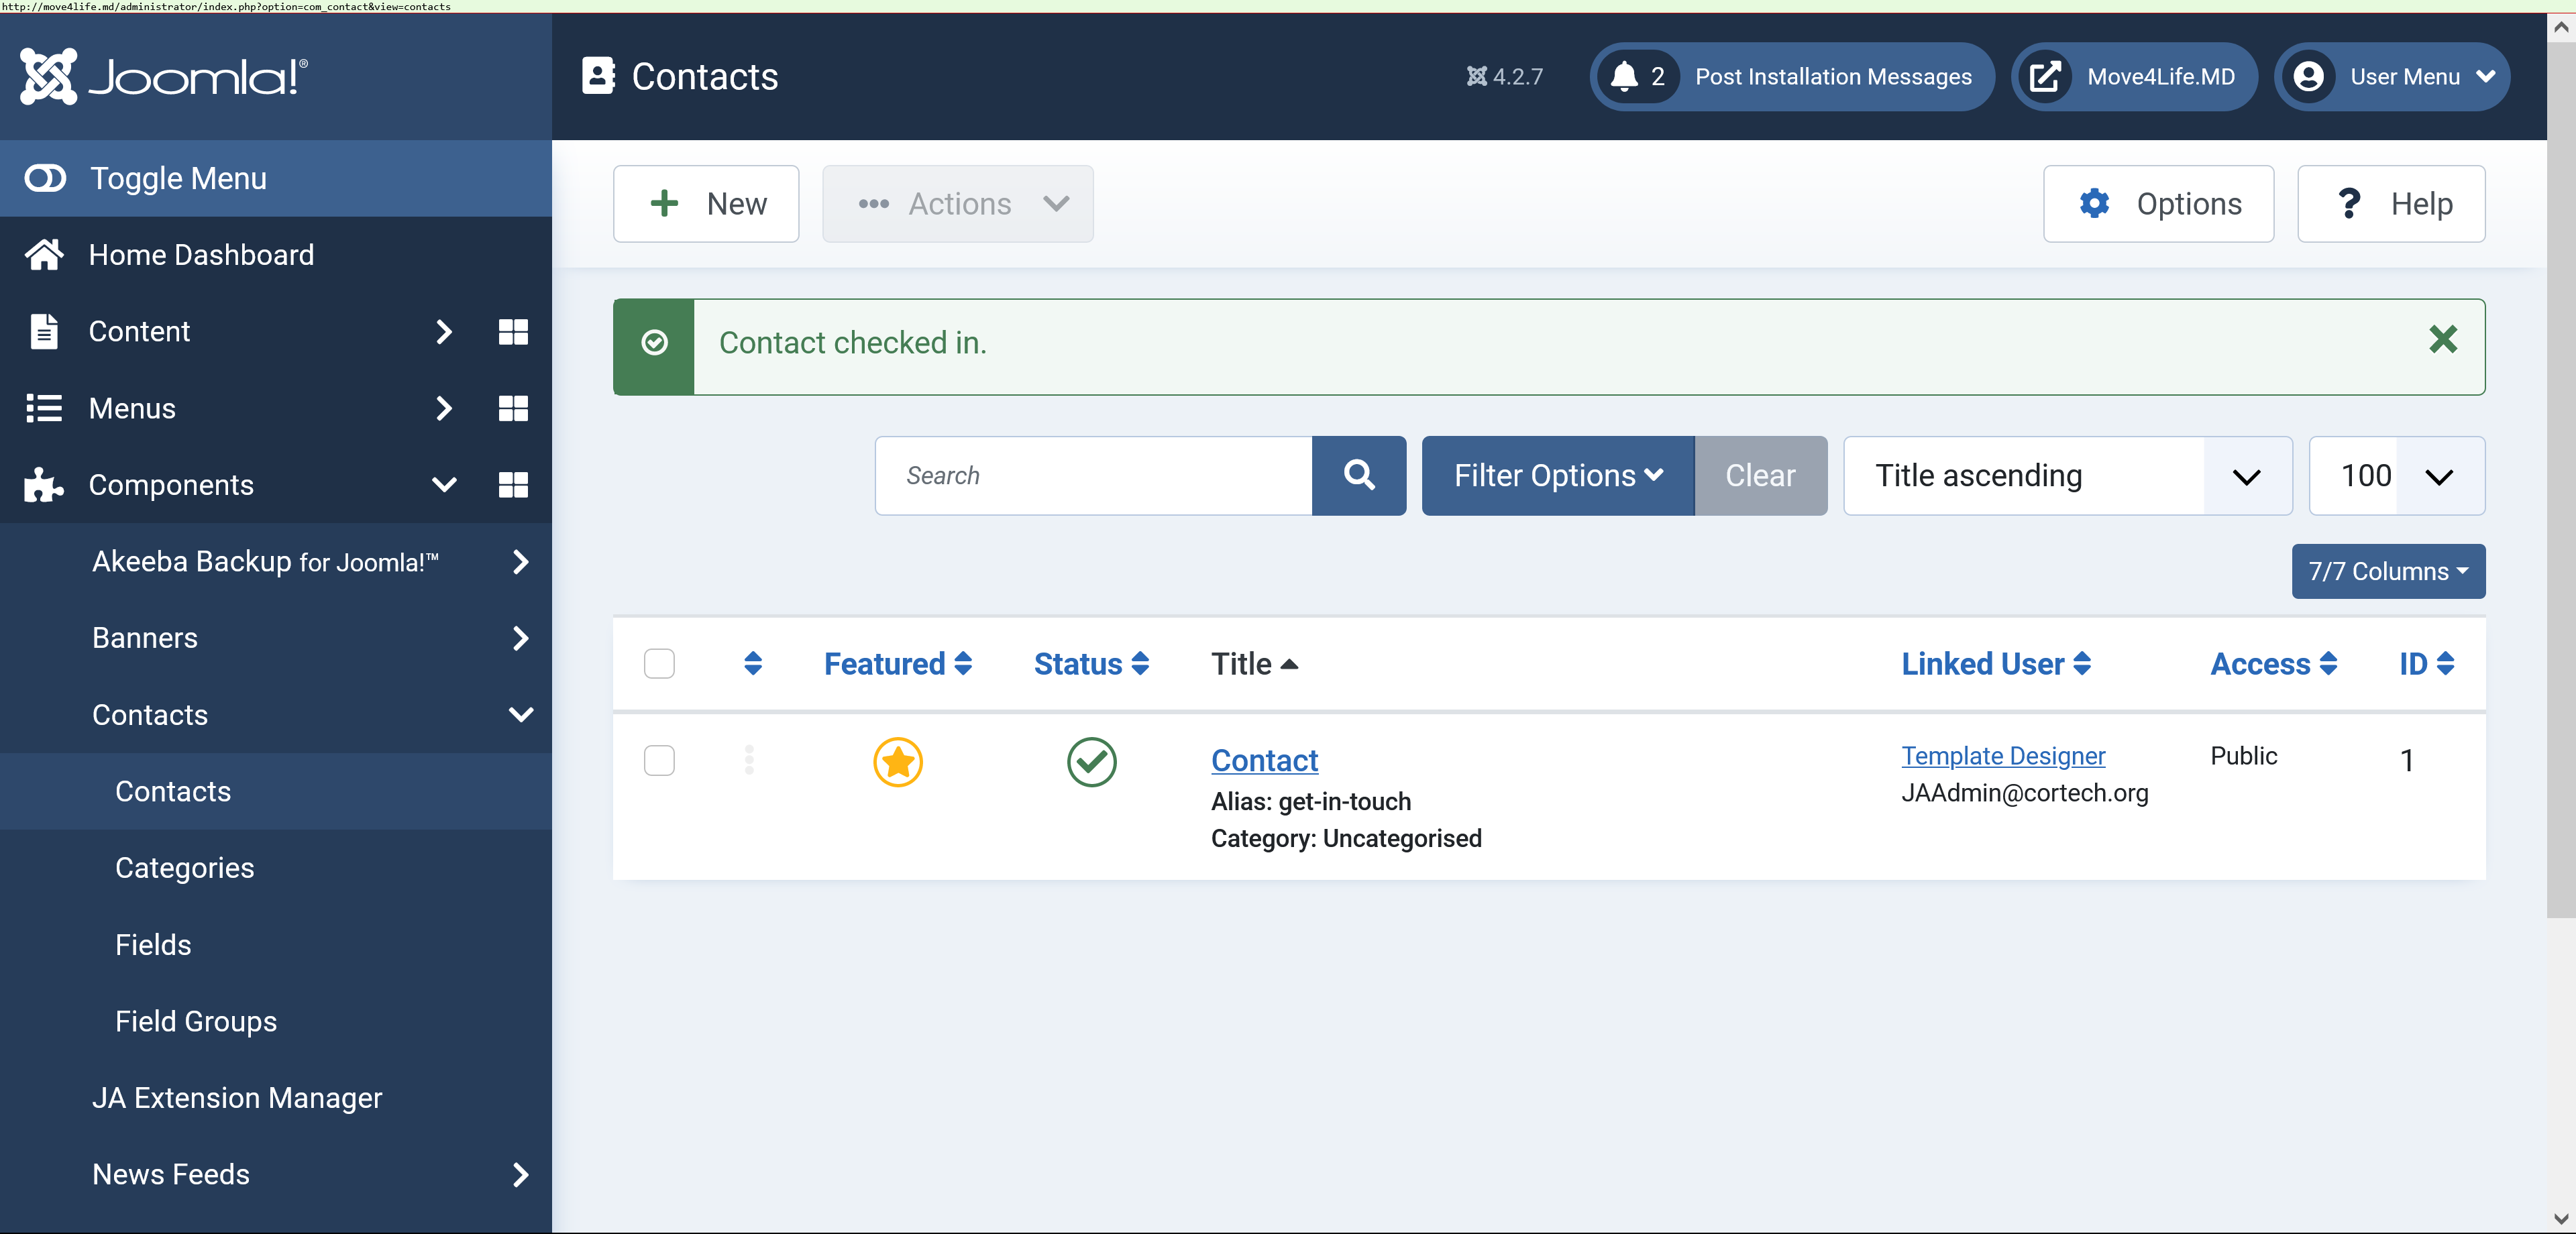Image resolution: width=2576 pixels, height=1234 pixels.
Task: Open the Template Designer user link
Action: [2002, 756]
